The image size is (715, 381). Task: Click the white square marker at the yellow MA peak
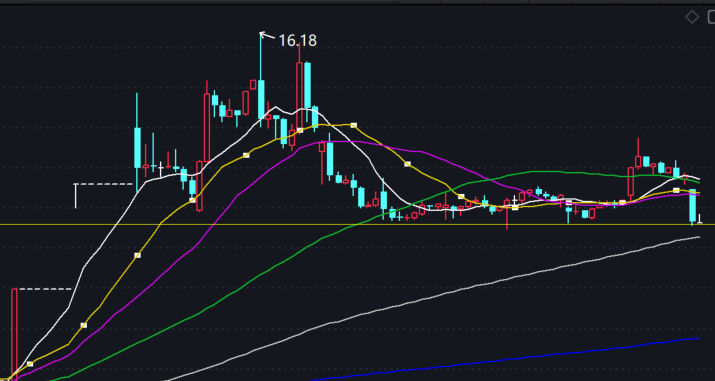point(353,125)
